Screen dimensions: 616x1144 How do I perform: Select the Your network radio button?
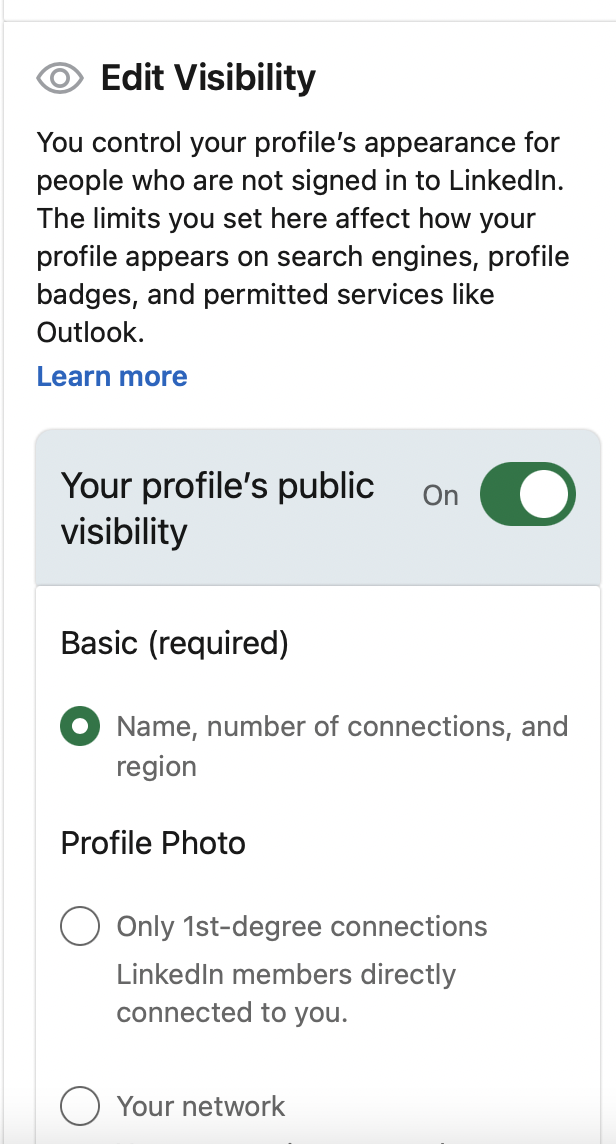pos(80,1106)
